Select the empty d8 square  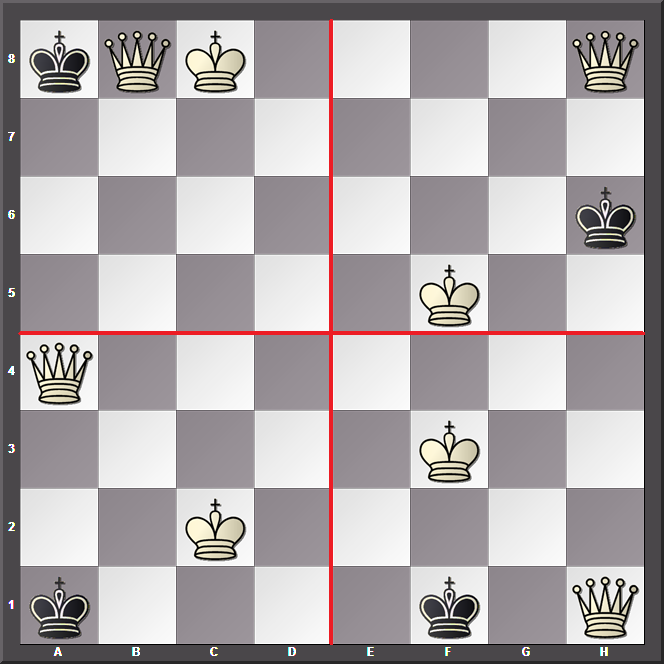pyautogui.click(x=293, y=60)
